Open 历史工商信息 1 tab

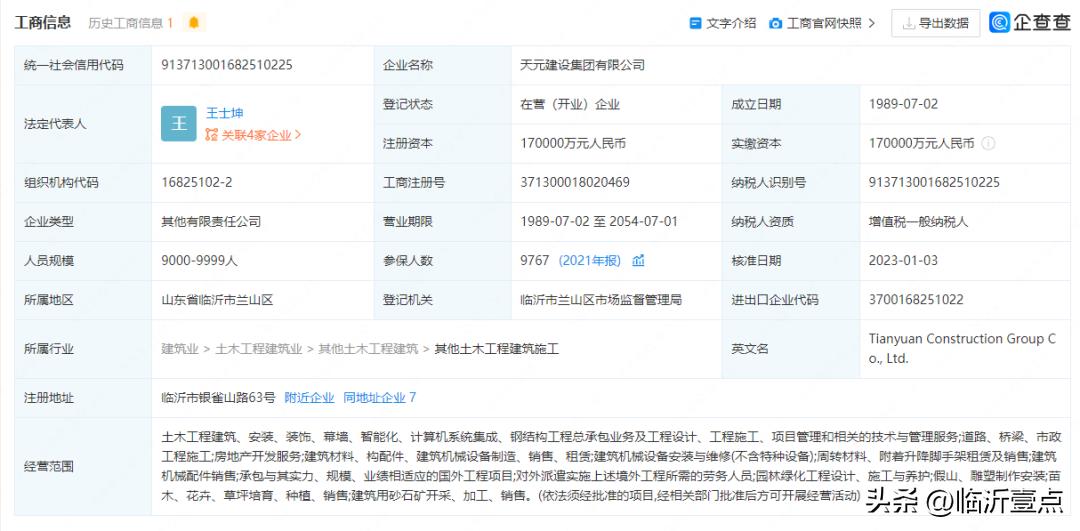point(130,23)
